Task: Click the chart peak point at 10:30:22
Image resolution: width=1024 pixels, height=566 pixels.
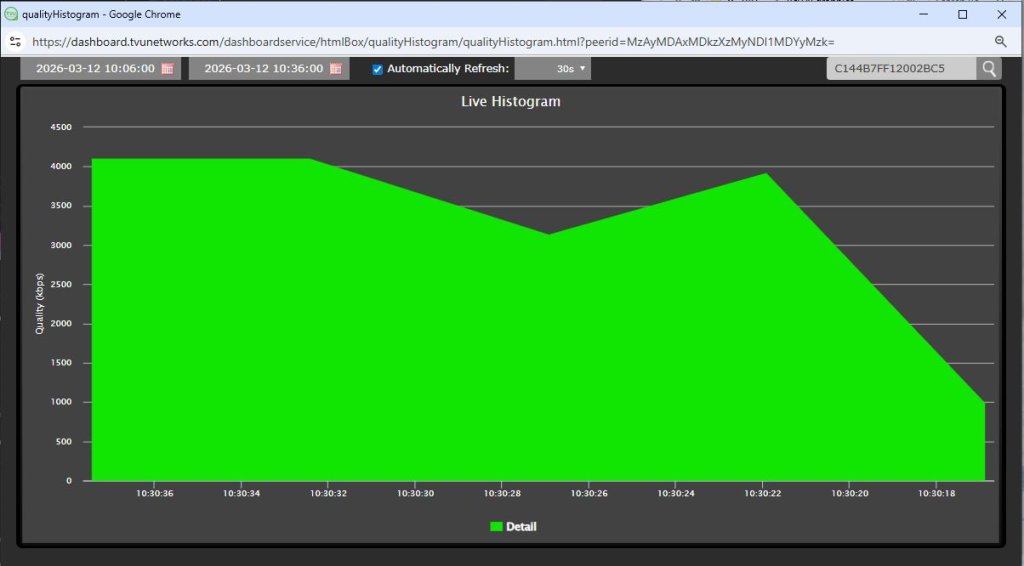Action: pos(765,173)
